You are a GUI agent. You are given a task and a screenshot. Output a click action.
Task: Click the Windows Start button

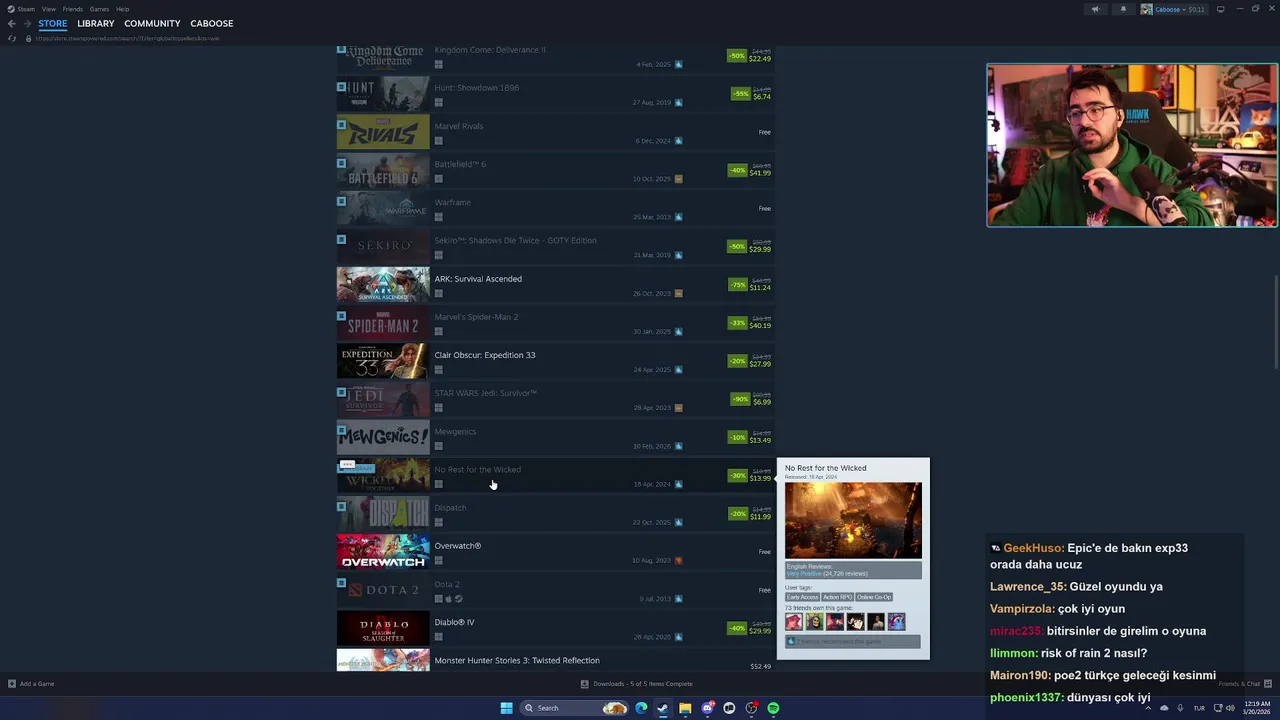(x=506, y=708)
